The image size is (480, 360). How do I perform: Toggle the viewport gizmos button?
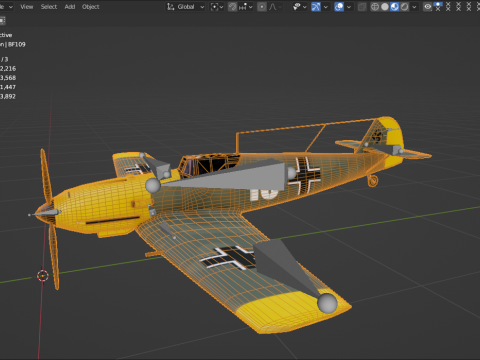click(x=316, y=7)
